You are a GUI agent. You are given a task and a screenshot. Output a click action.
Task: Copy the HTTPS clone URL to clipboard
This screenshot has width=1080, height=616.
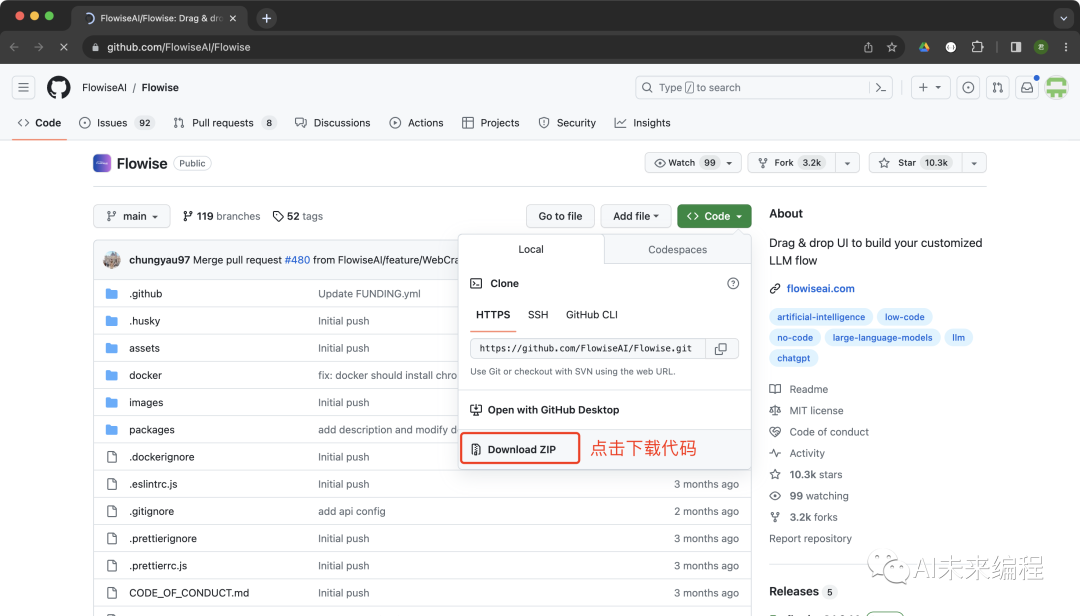click(721, 349)
